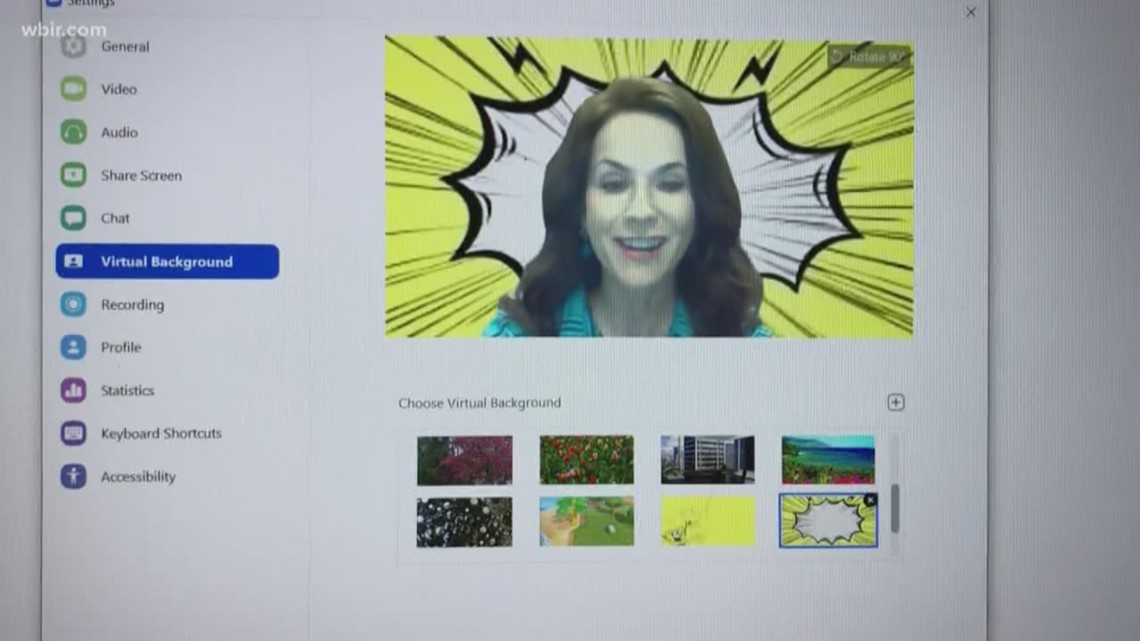
Task: Add a new virtual background image
Action: tap(895, 402)
